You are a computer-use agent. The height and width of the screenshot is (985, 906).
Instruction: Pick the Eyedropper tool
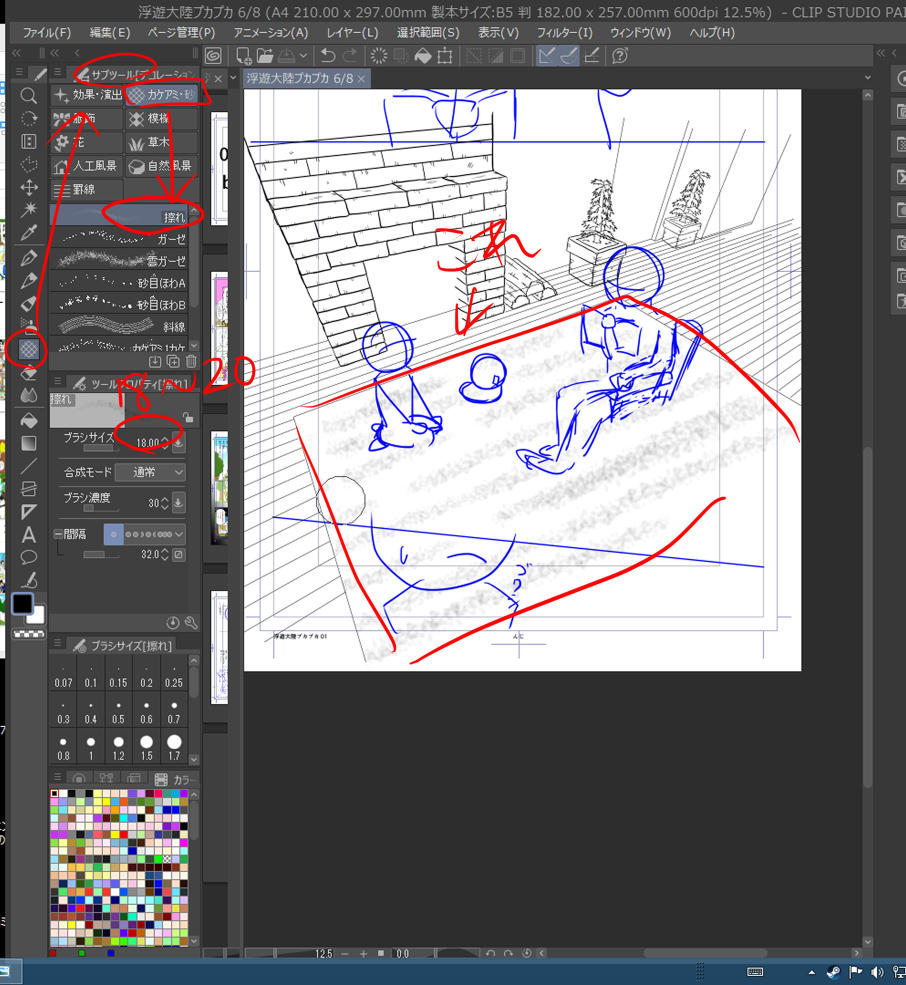pyautogui.click(x=29, y=233)
